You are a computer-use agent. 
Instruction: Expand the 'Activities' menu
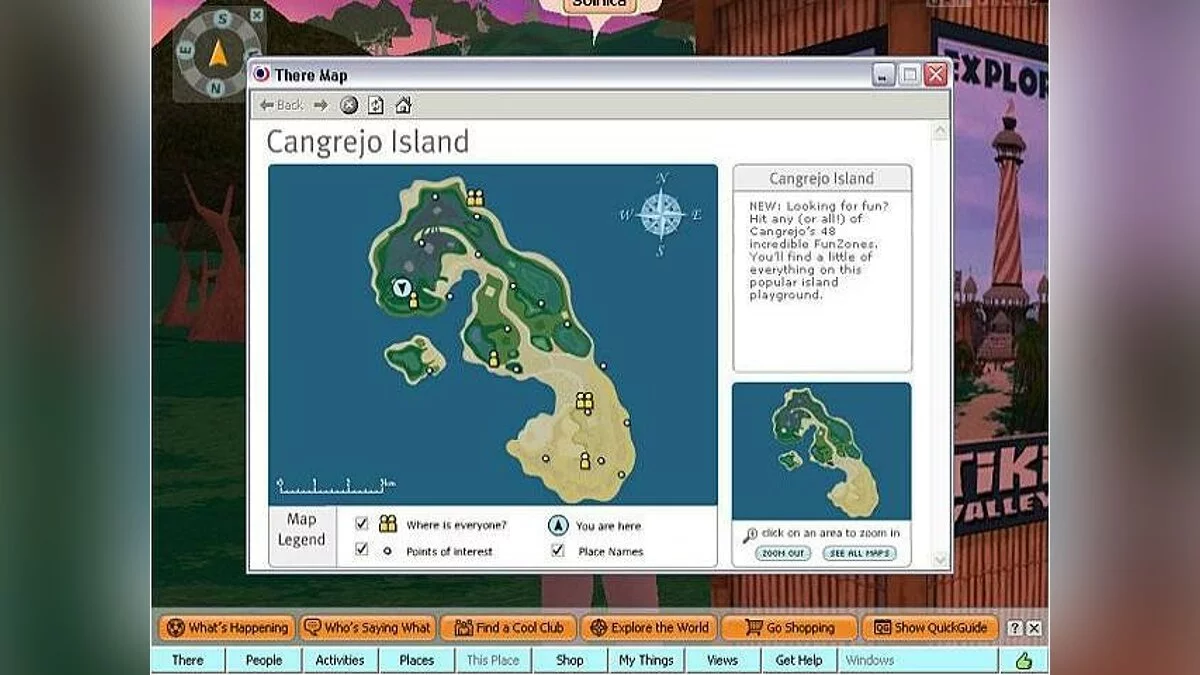[340, 660]
